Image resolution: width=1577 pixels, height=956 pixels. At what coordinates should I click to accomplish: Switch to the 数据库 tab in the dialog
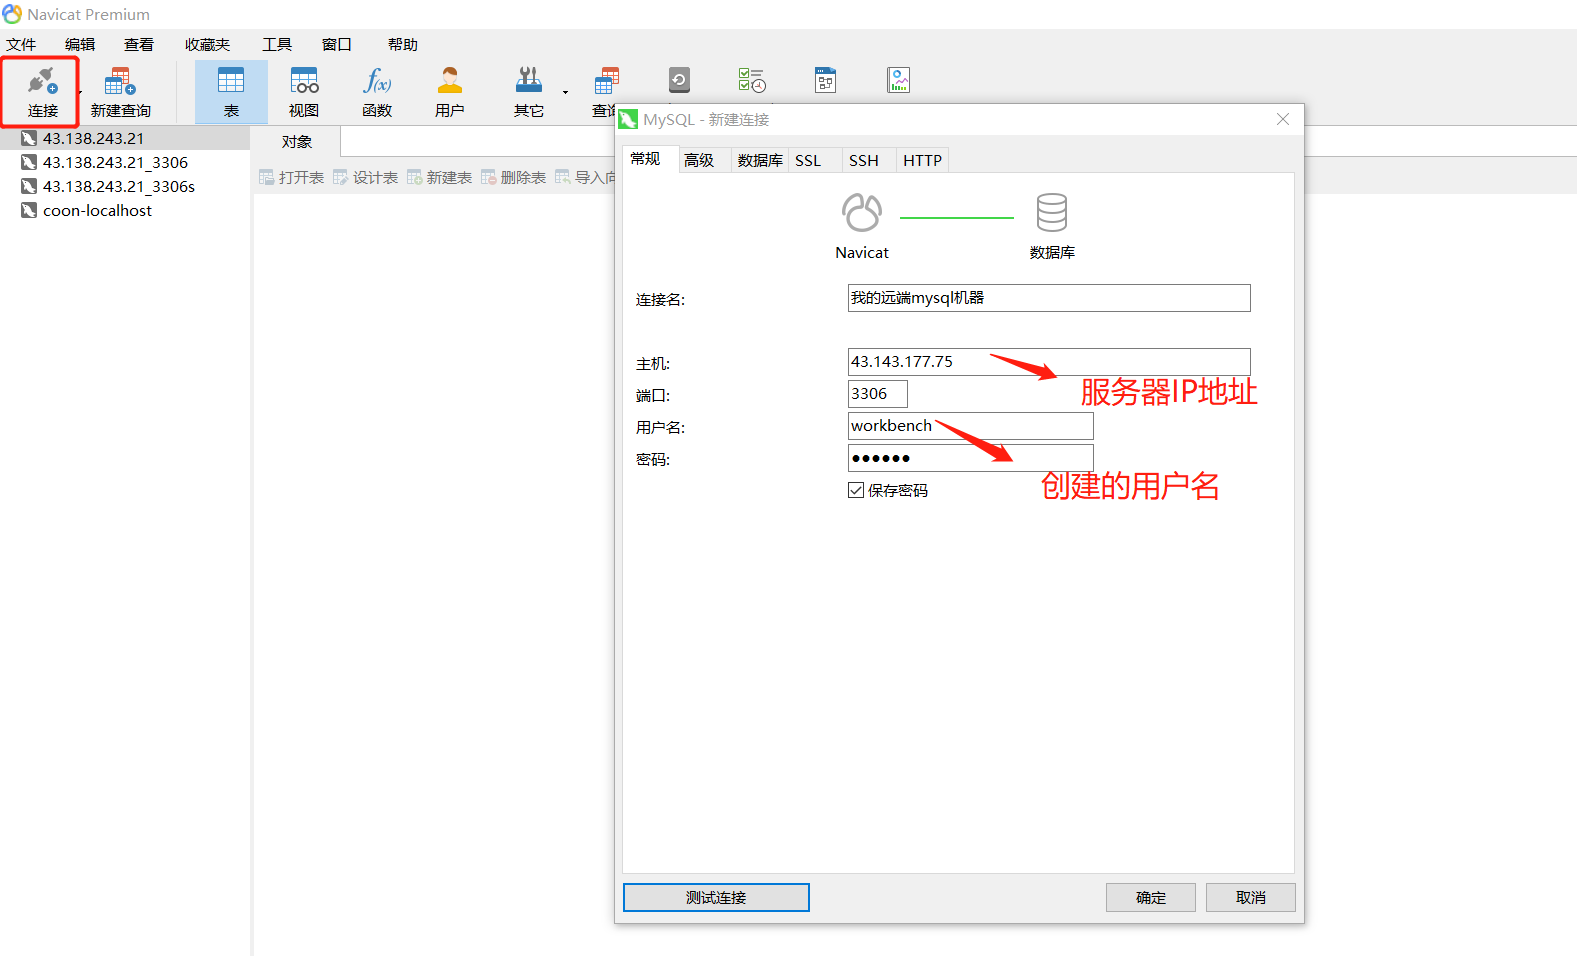click(x=760, y=160)
